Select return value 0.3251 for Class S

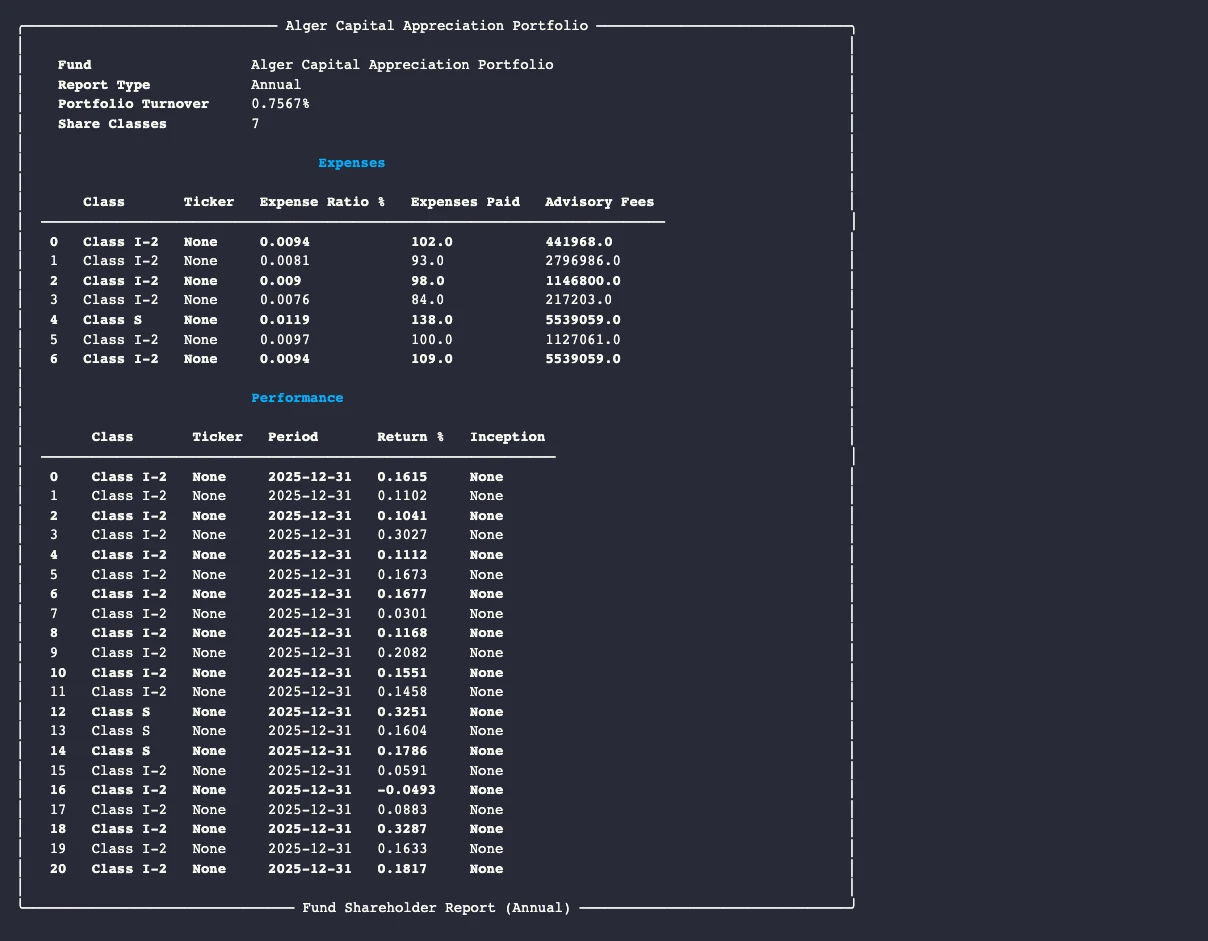[x=402, y=712]
